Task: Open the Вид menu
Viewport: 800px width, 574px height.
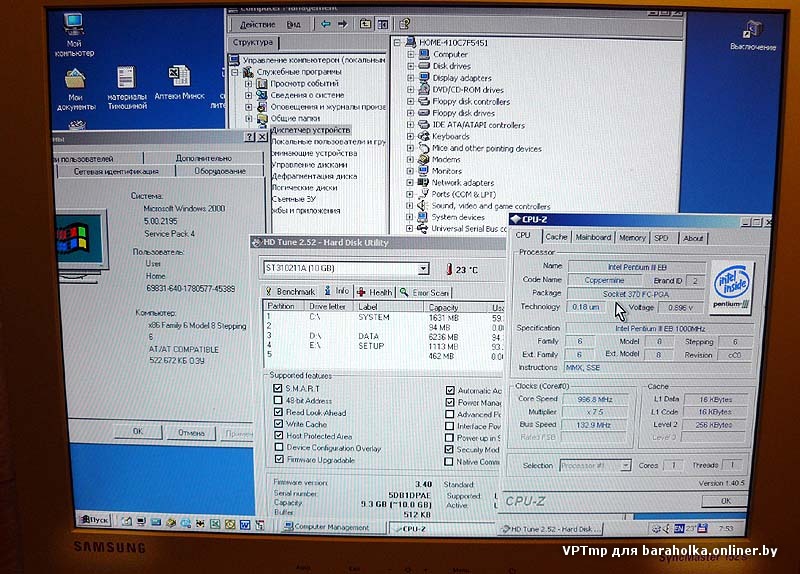Action: [x=293, y=24]
